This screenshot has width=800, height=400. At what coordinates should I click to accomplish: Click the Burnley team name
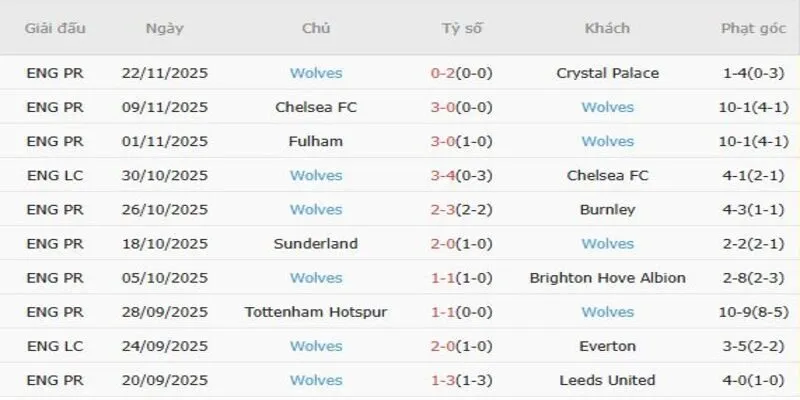point(607,210)
